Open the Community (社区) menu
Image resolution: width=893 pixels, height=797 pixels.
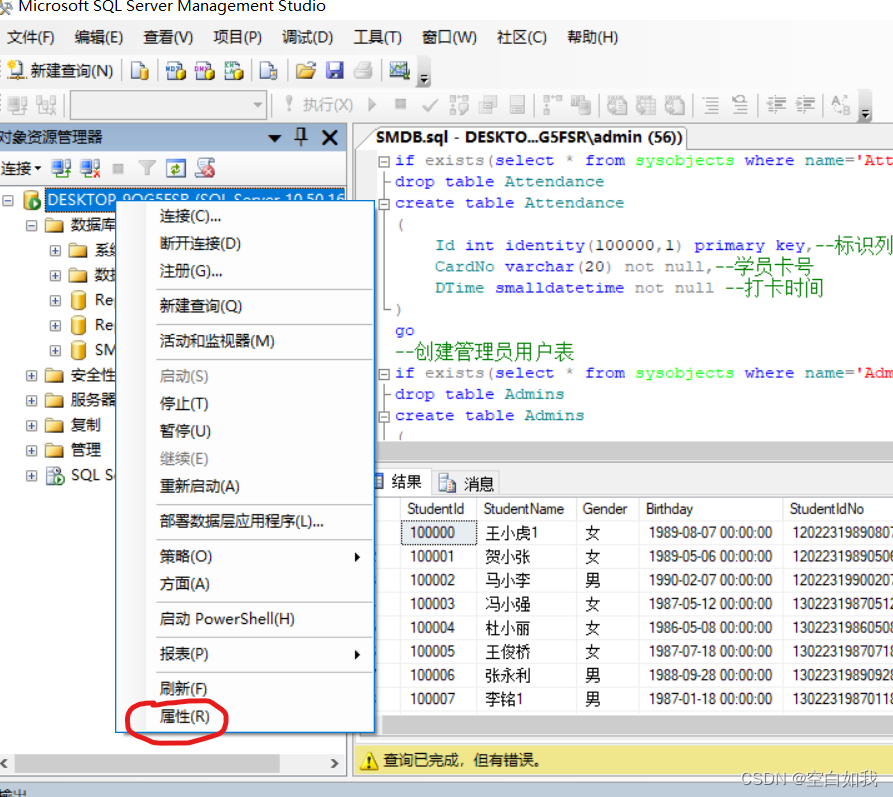tap(522, 38)
